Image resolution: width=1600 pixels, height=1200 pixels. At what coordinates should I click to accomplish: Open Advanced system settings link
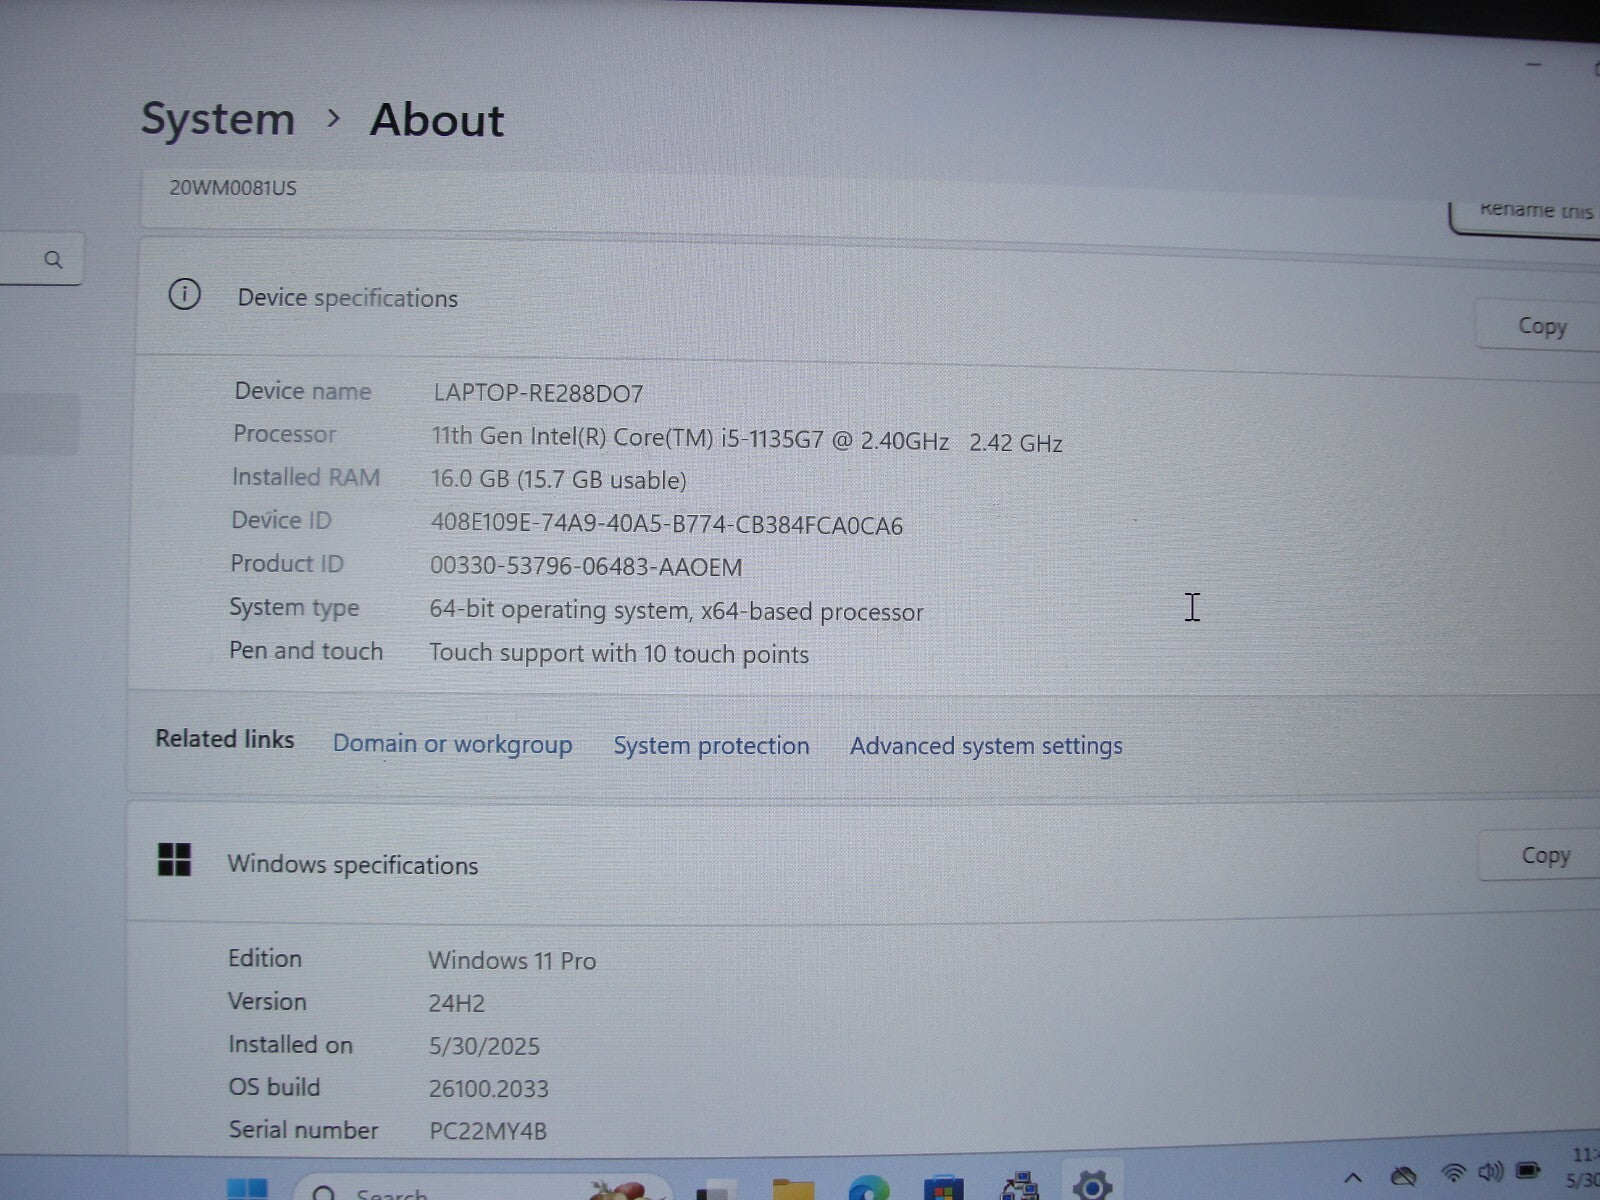[986, 746]
